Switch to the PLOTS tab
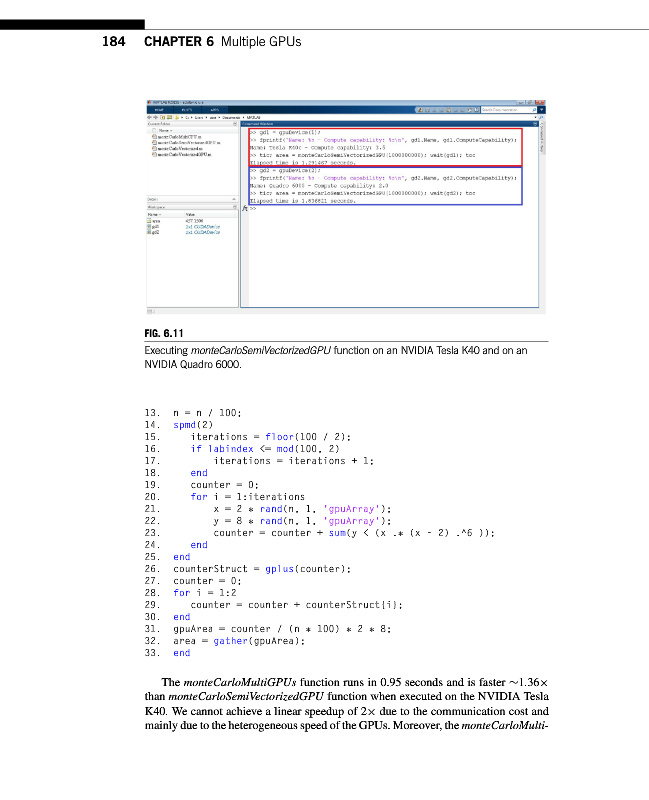Viewport: 649px width, 800px height. click(187, 109)
